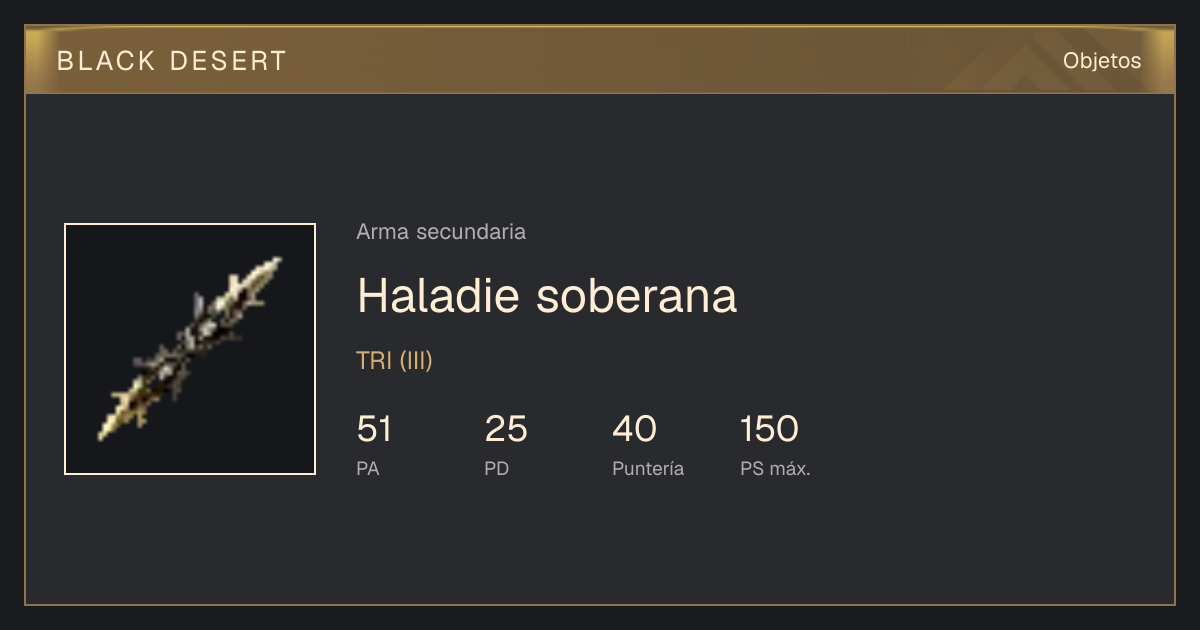Select the PD stat label

click(497, 469)
